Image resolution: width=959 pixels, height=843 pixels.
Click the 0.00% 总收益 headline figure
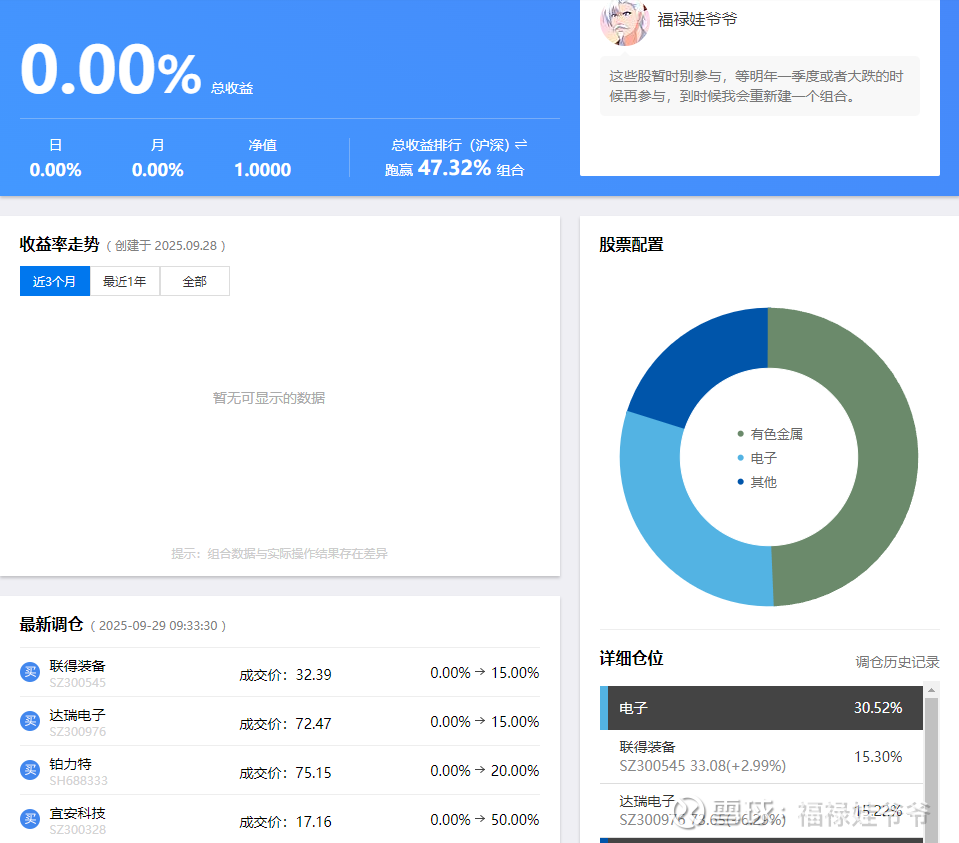pos(111,69)
